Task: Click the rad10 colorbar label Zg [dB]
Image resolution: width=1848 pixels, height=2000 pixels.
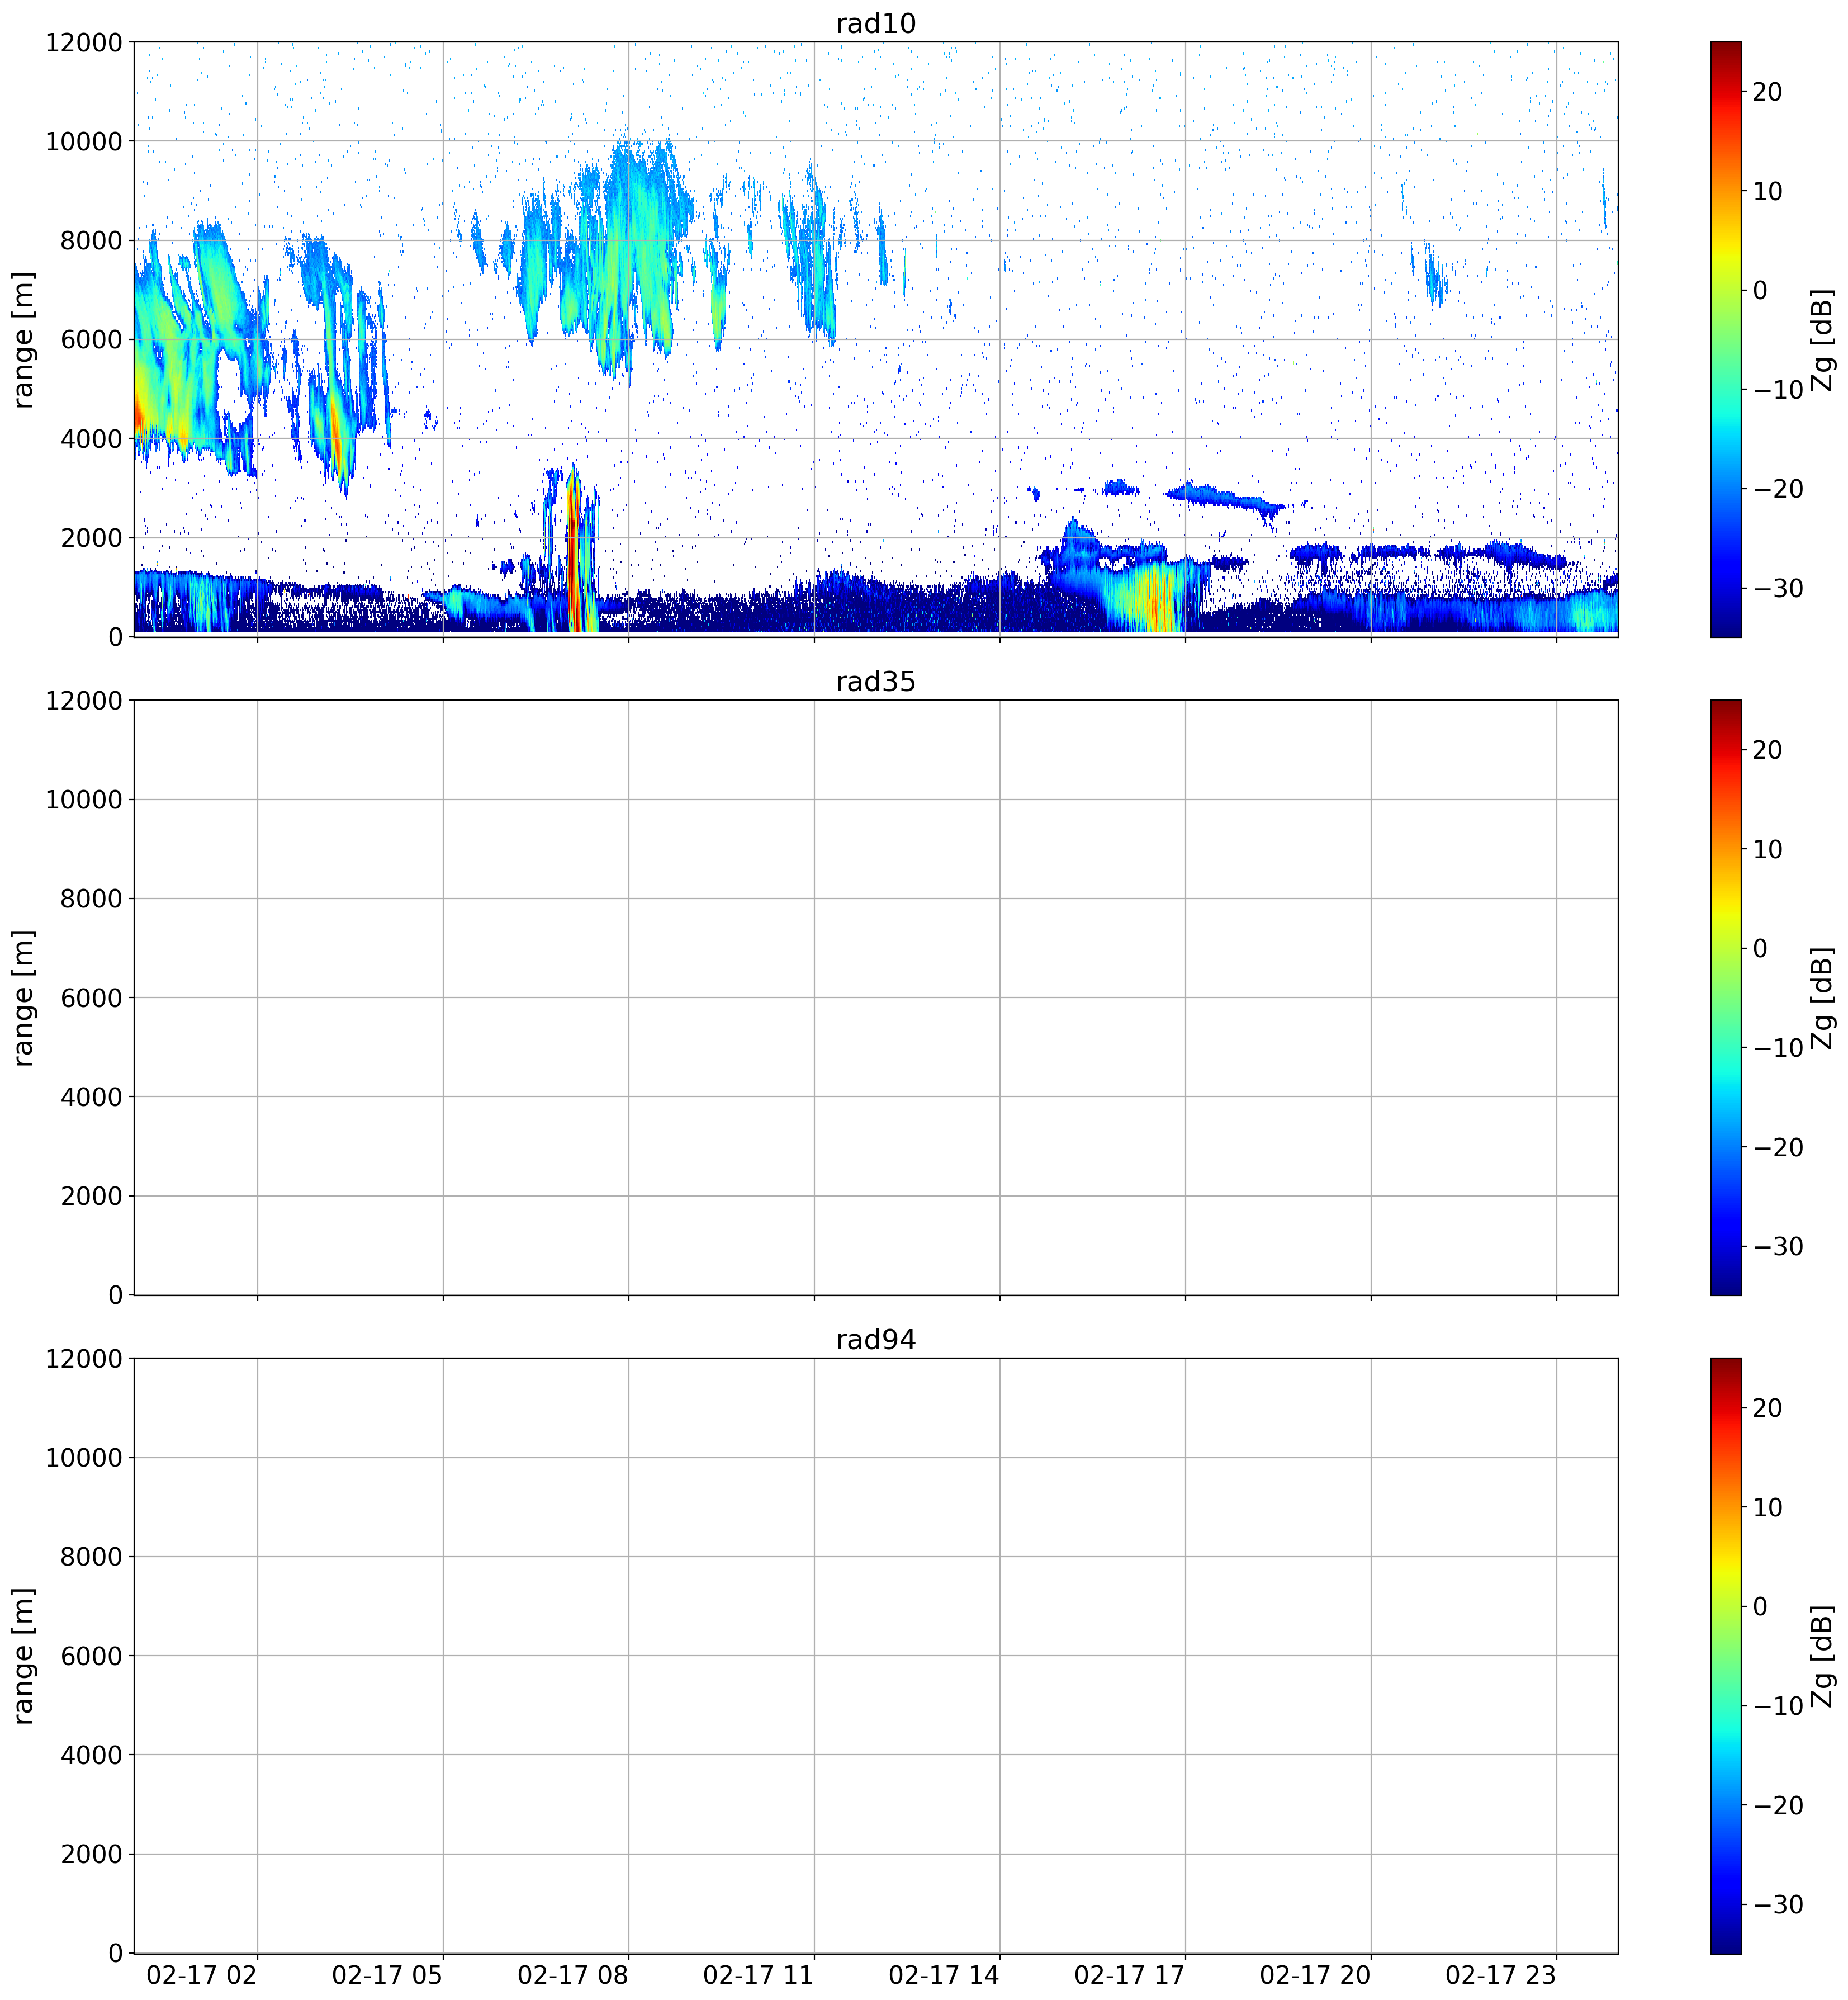Action: tap(1823, 339)
